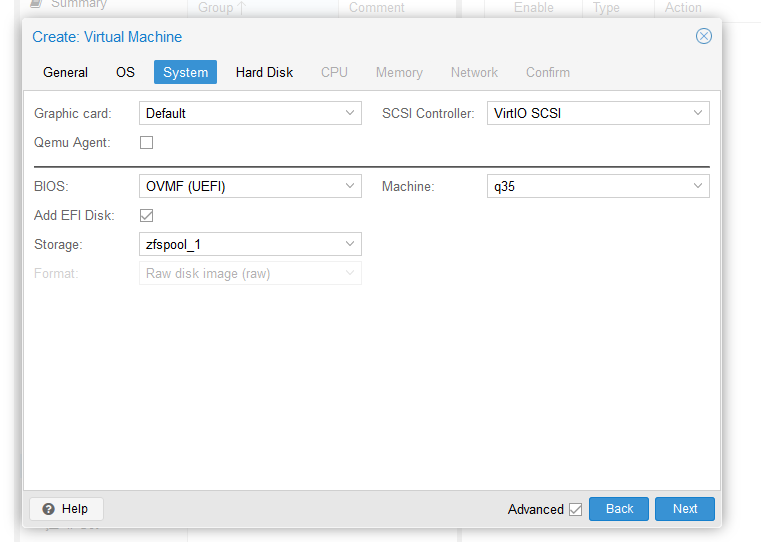Screen dimensions: 761x542
Task: Expand the BIOS dropdown arrow
Action: [x=349, y=186]
